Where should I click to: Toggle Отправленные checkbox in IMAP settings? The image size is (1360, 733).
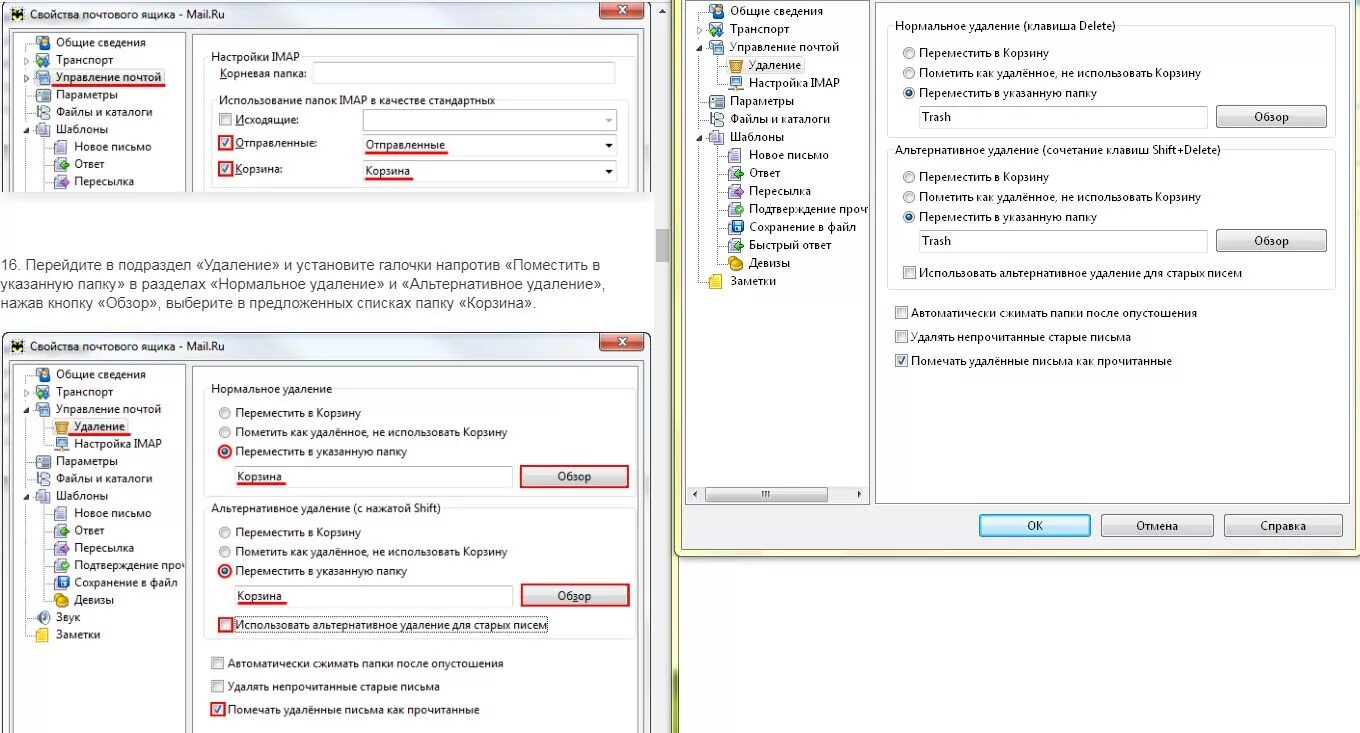225,144
